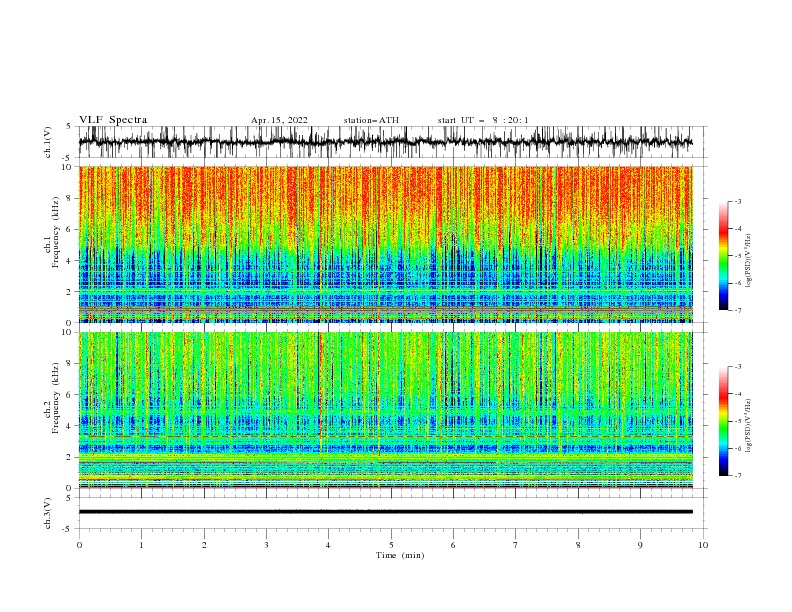Click ch.1 frequency tick "10" kHz

[69, 167]
